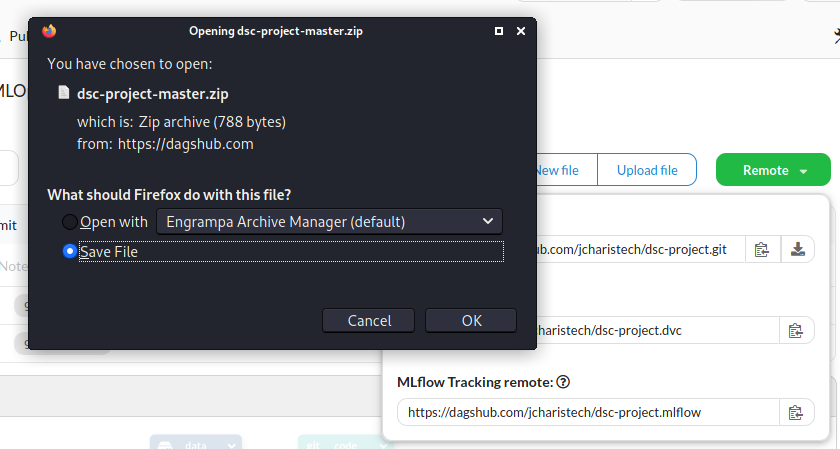Confirm the download with OK
The height and width of the screenshot is (449, 840).
tap(471, 320)
